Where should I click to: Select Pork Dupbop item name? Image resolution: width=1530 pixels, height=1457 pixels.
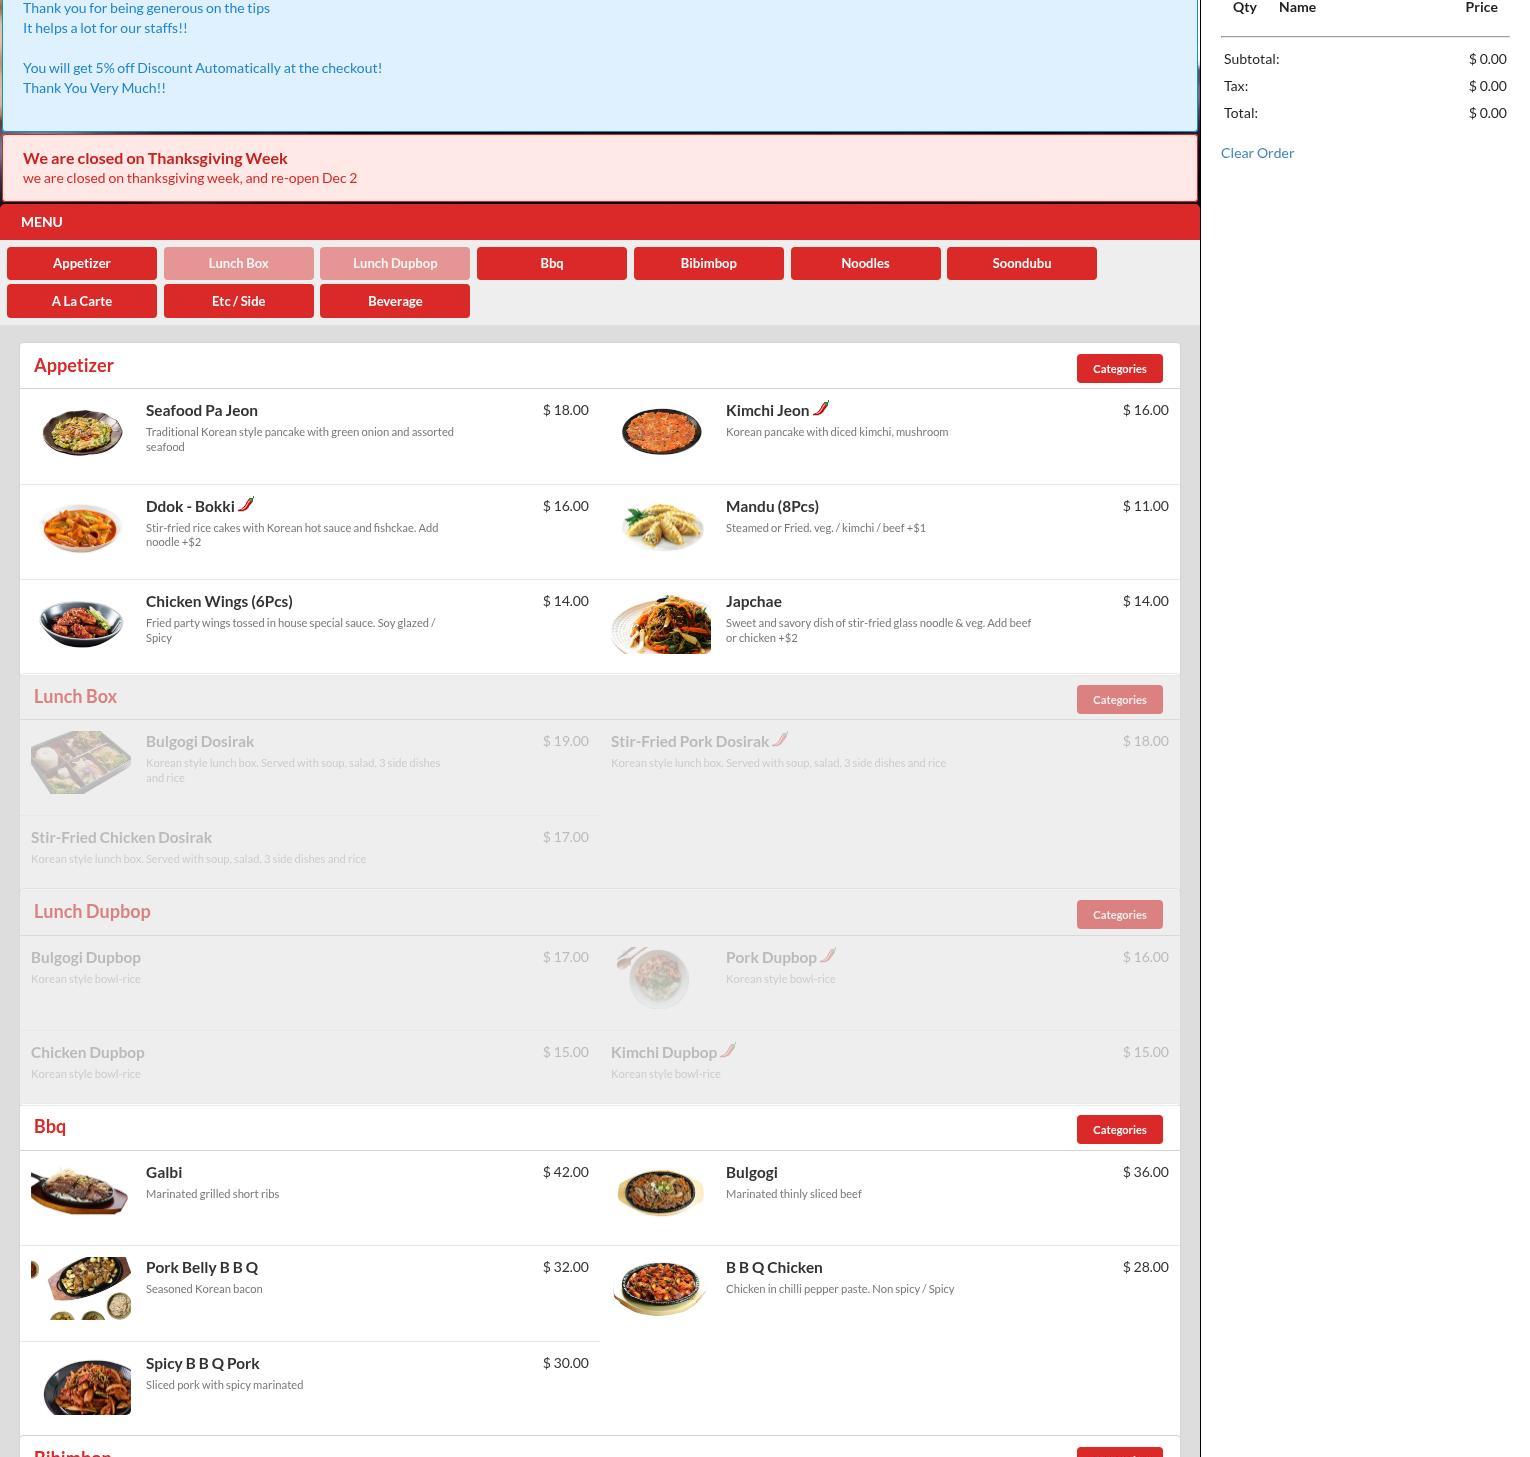tap(771, 957)
